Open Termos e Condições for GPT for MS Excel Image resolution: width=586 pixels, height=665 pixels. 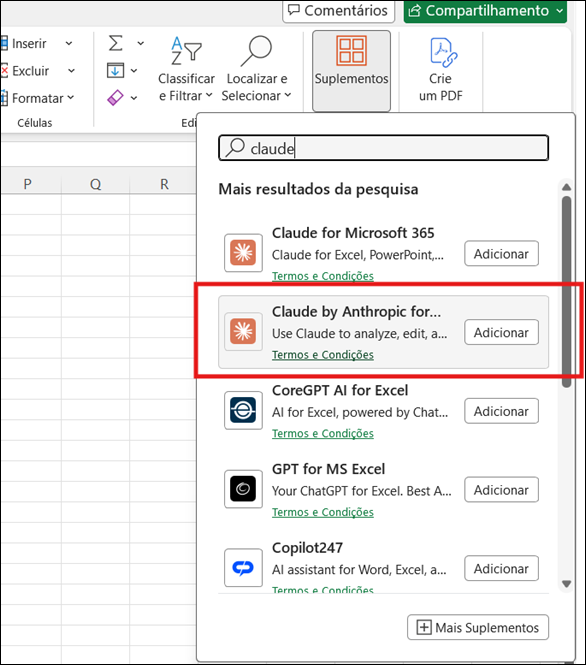click(x=323, y=512)
